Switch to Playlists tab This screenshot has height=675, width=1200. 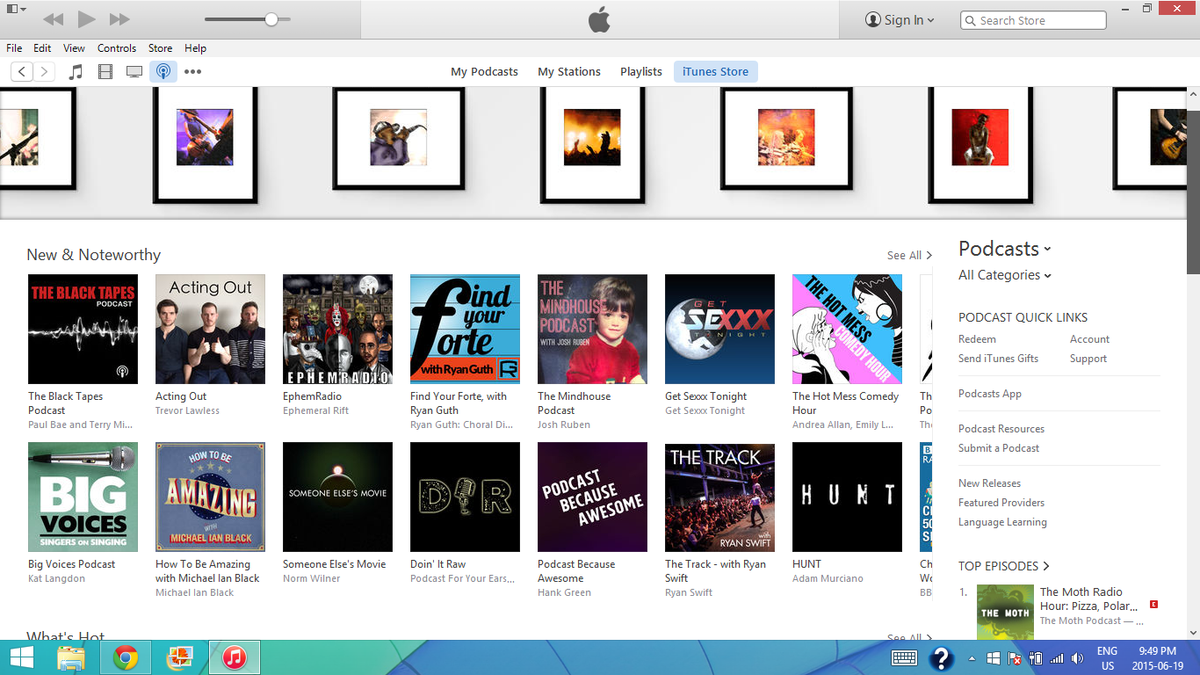click(641, 72)
